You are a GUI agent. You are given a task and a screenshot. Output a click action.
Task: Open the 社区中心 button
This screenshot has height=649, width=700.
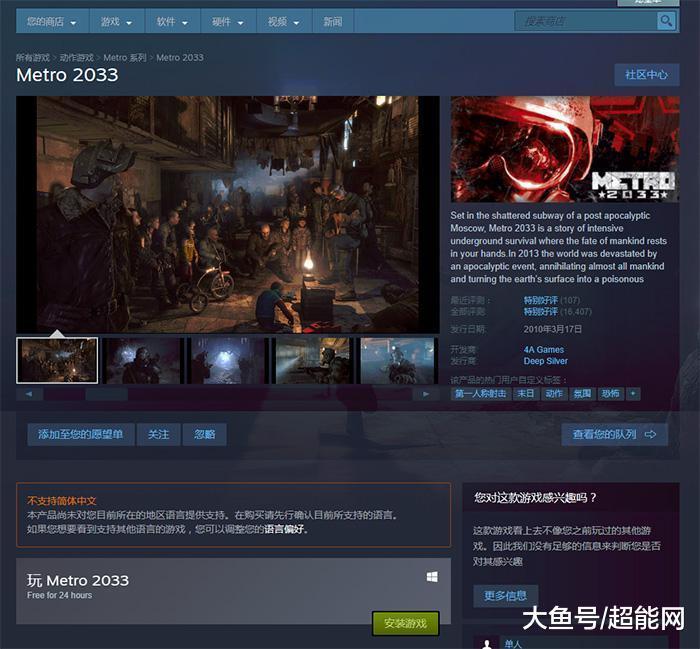point(647,75)
